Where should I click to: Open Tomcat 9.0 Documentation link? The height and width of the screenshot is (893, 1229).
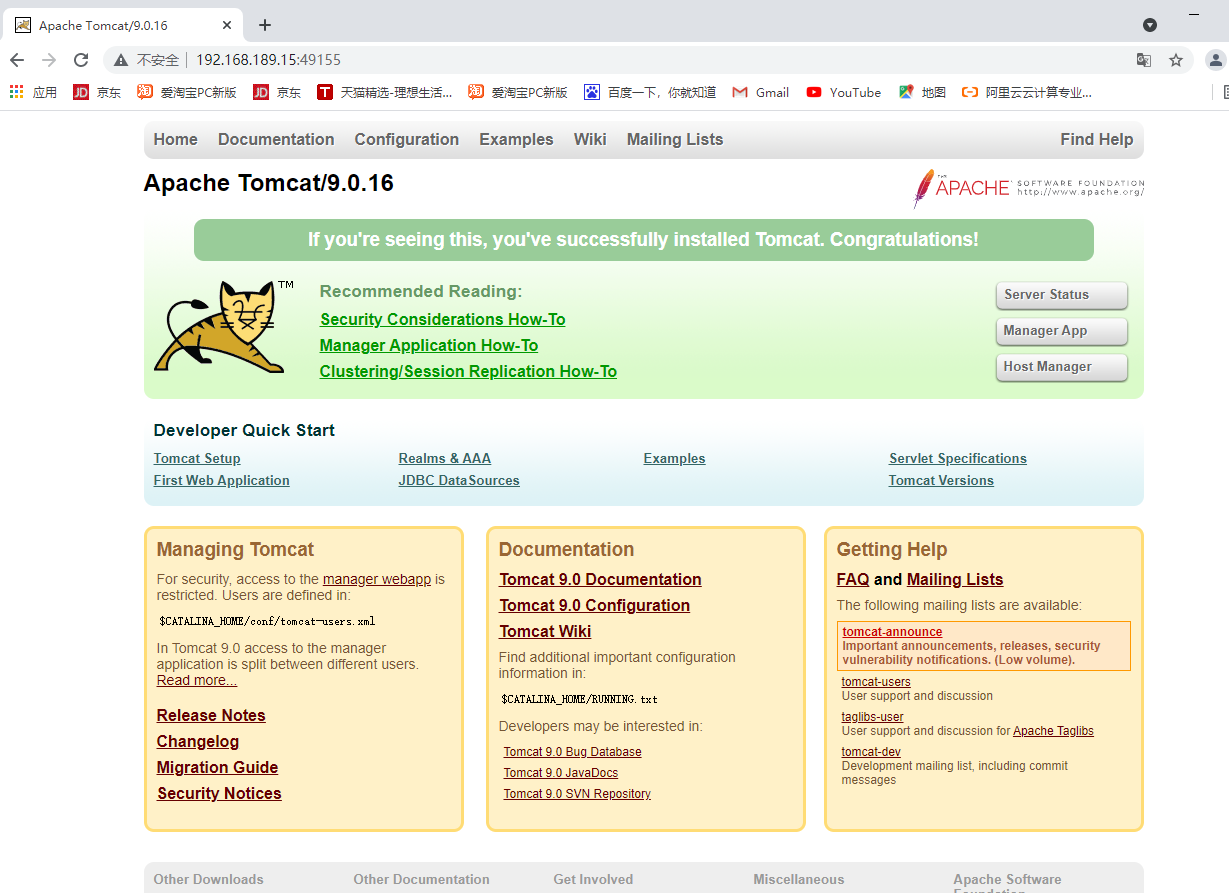click(601, 580)
